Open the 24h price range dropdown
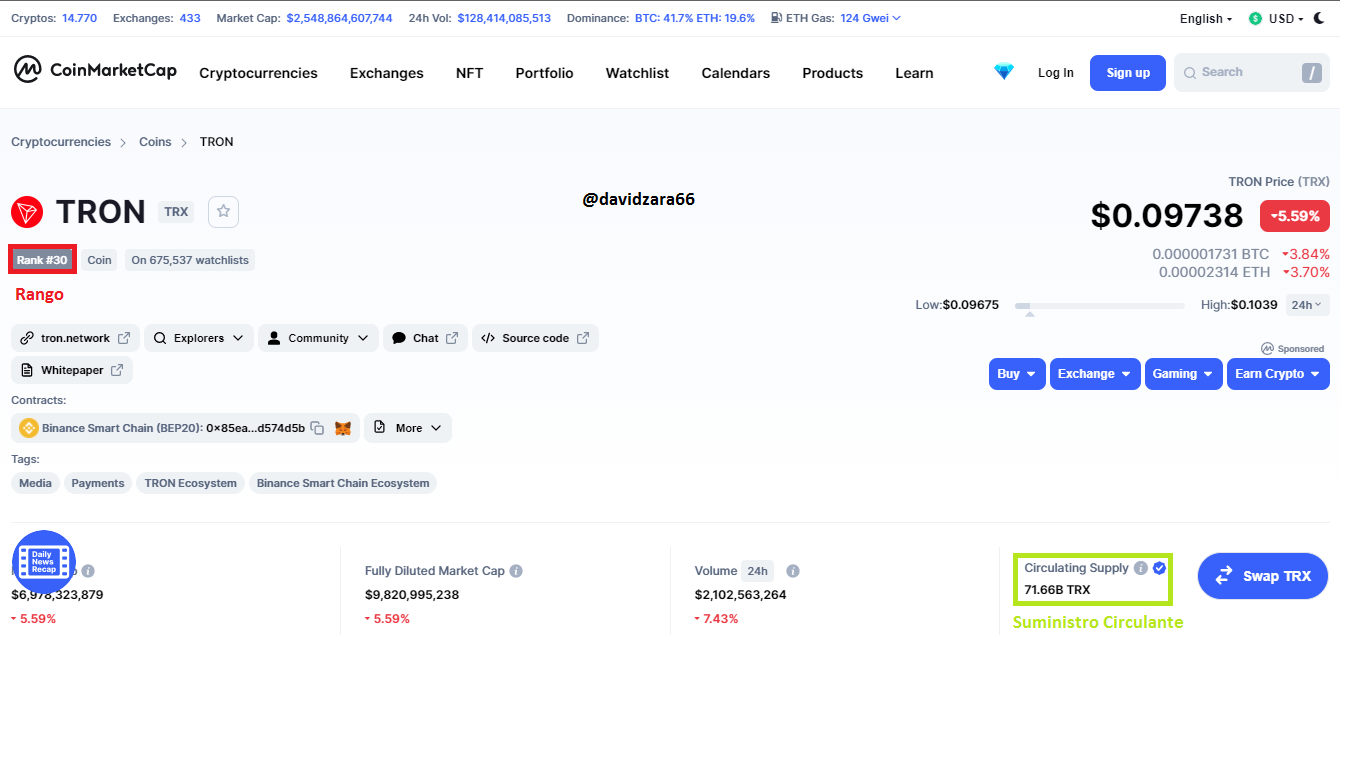 click(x=1307, y=305)
